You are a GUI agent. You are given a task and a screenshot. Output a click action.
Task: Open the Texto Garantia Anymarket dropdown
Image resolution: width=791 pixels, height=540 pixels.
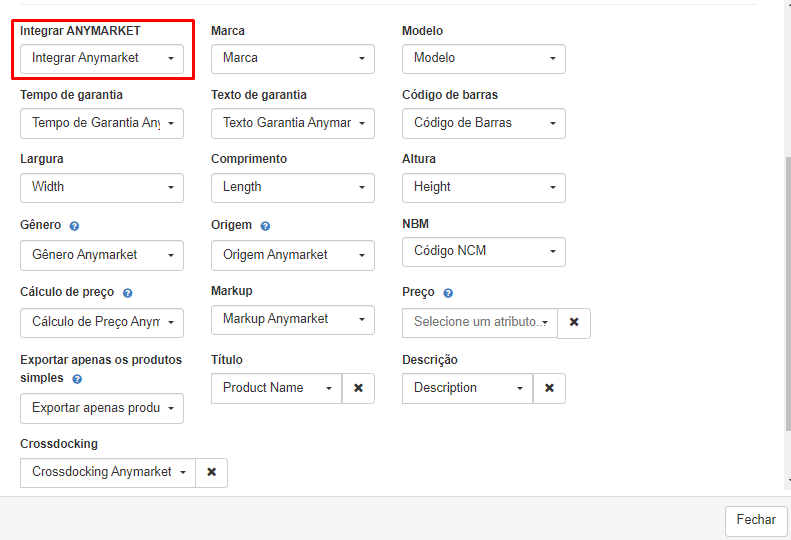tap(293, 123)
